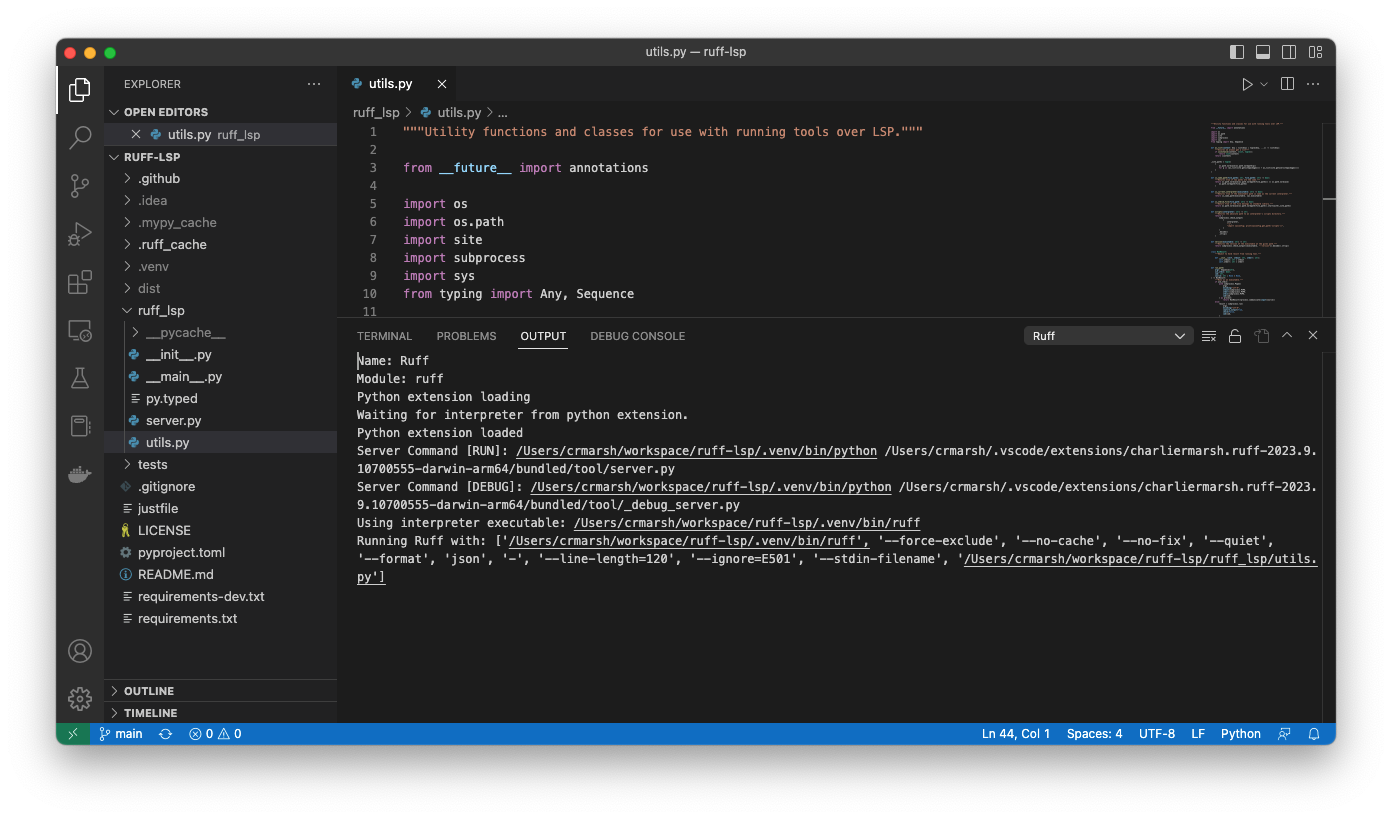
Task: Open the Extensions view
Action: 80,282
